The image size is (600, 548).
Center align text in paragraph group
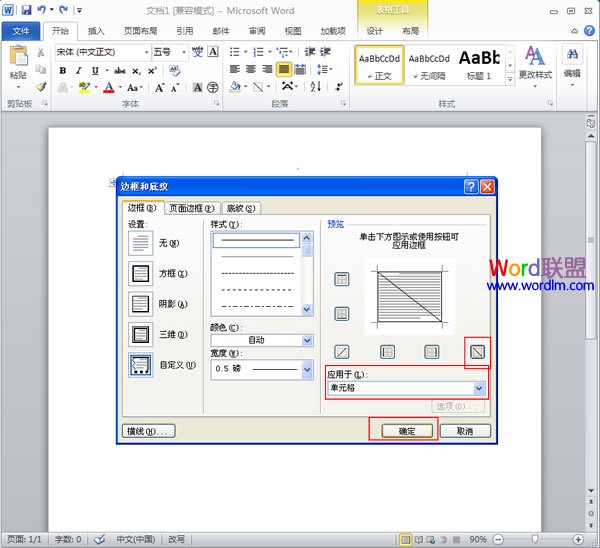(x=251, y=69)
